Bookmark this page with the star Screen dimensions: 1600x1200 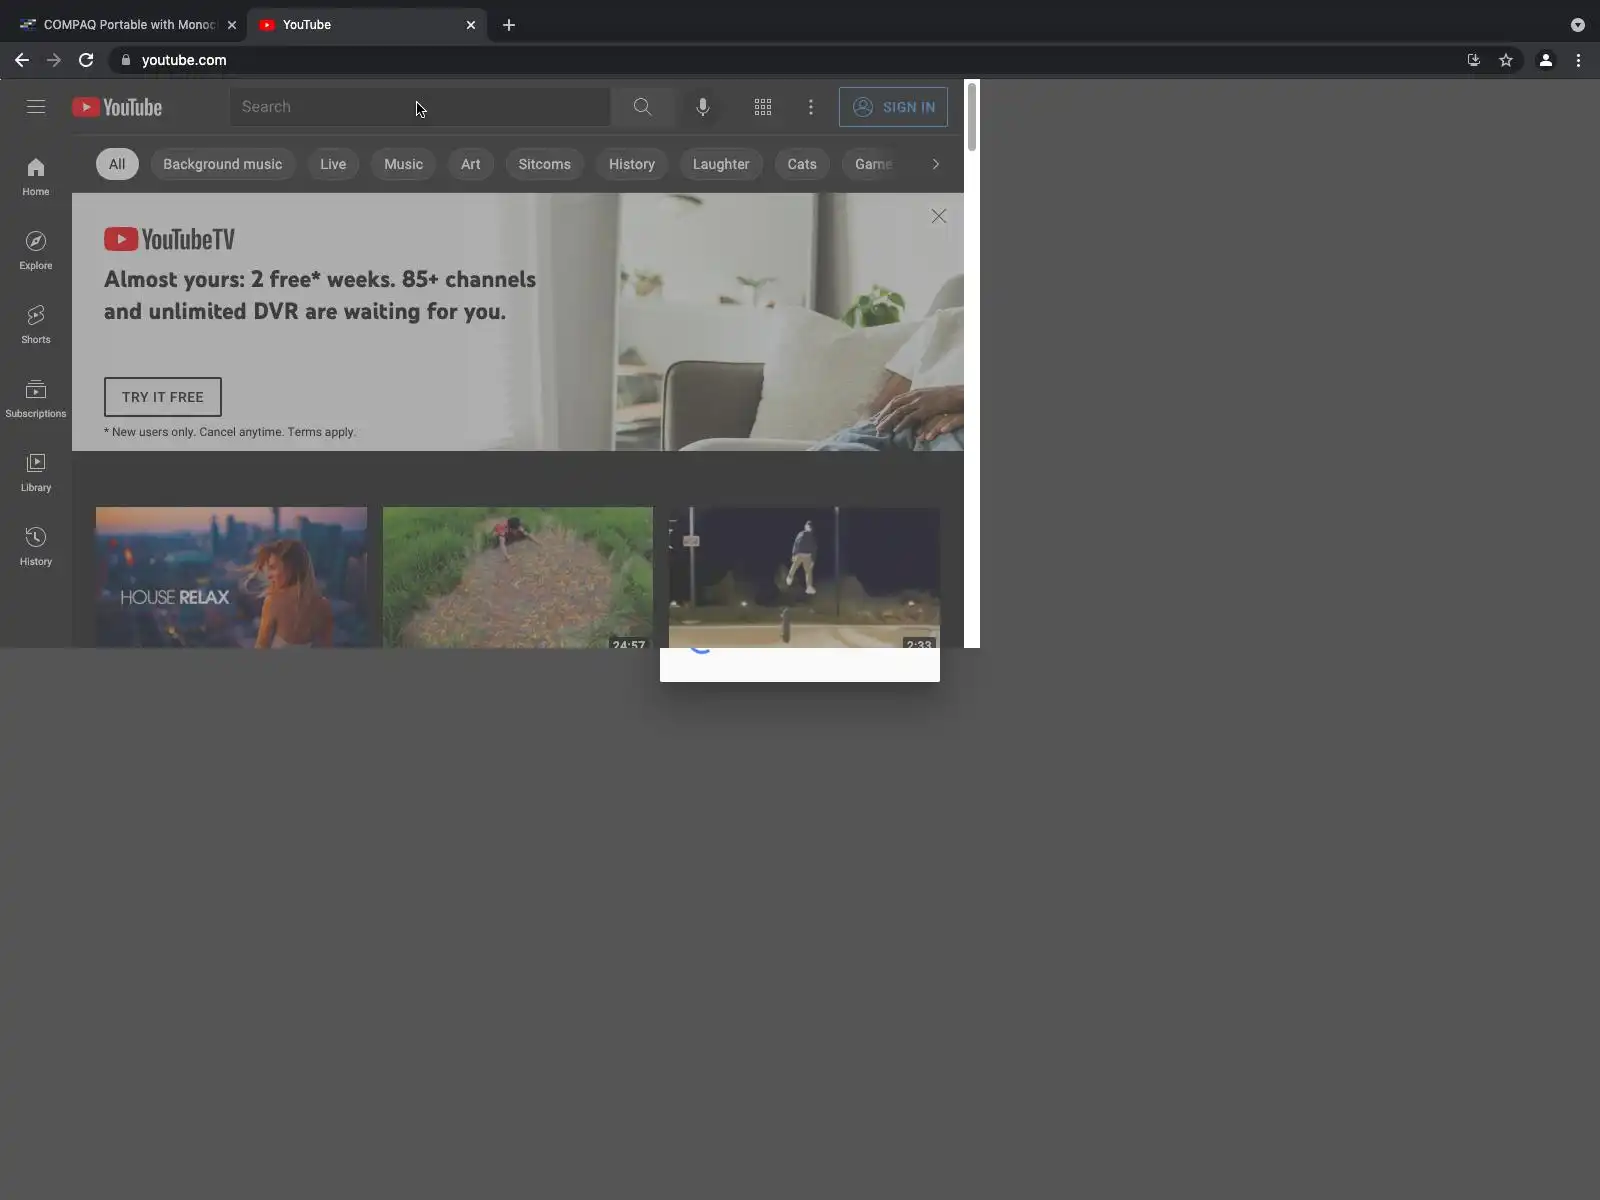click(1506, 60)
